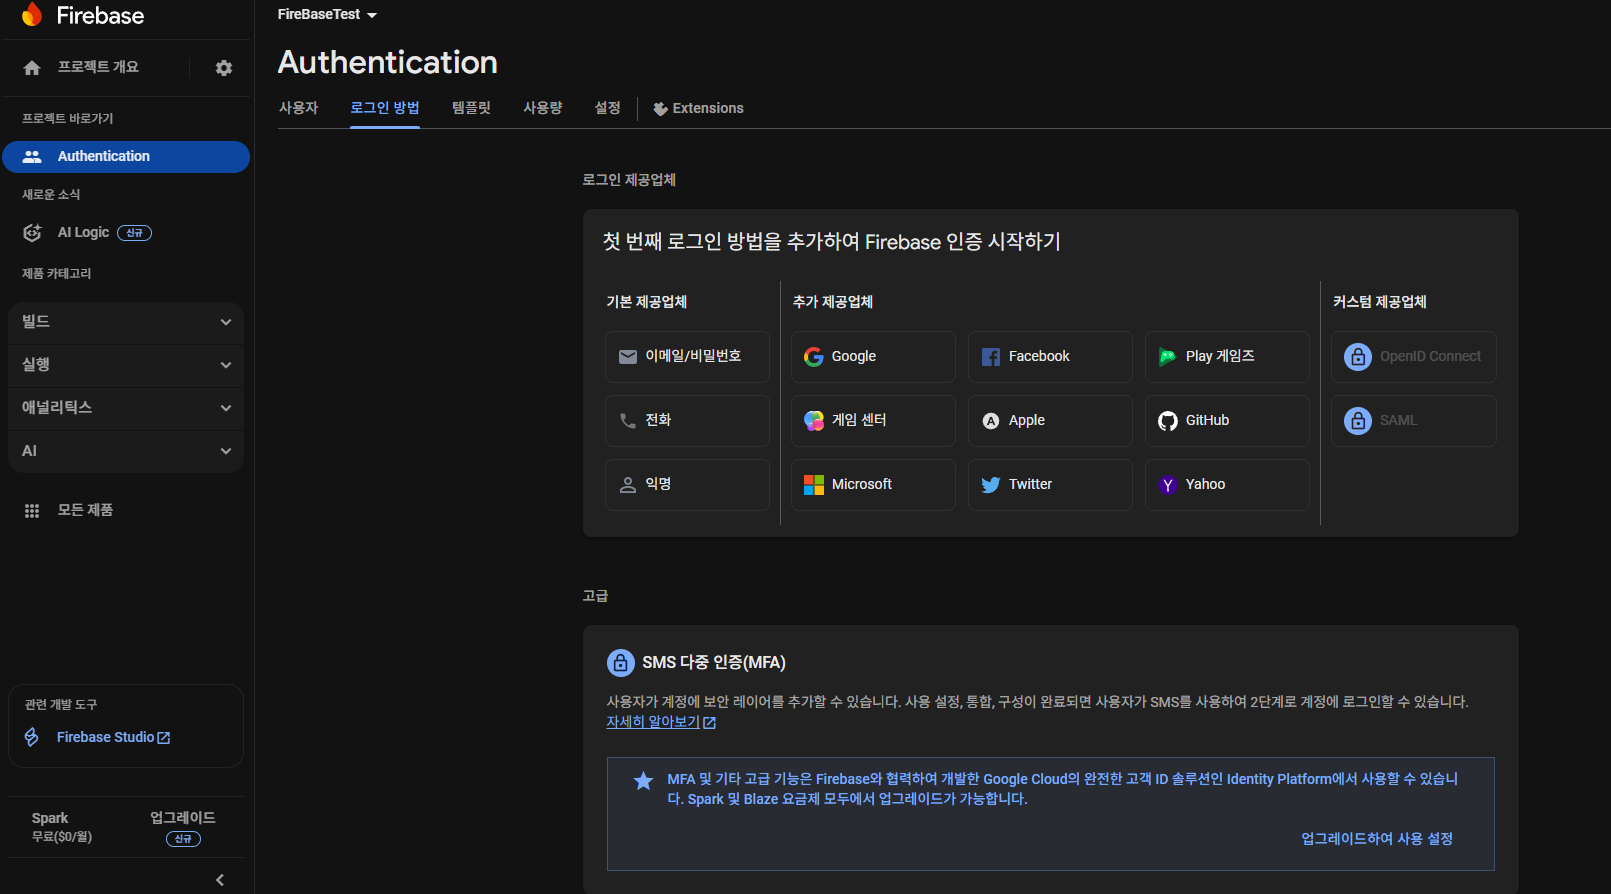Open 모든 제품
Viewport: 1611px width, 894px height.
(85, 510)
